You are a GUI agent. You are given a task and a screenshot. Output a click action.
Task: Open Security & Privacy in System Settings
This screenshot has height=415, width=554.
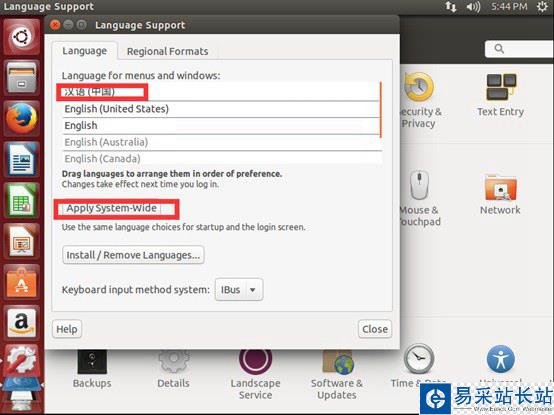(419, 100)
